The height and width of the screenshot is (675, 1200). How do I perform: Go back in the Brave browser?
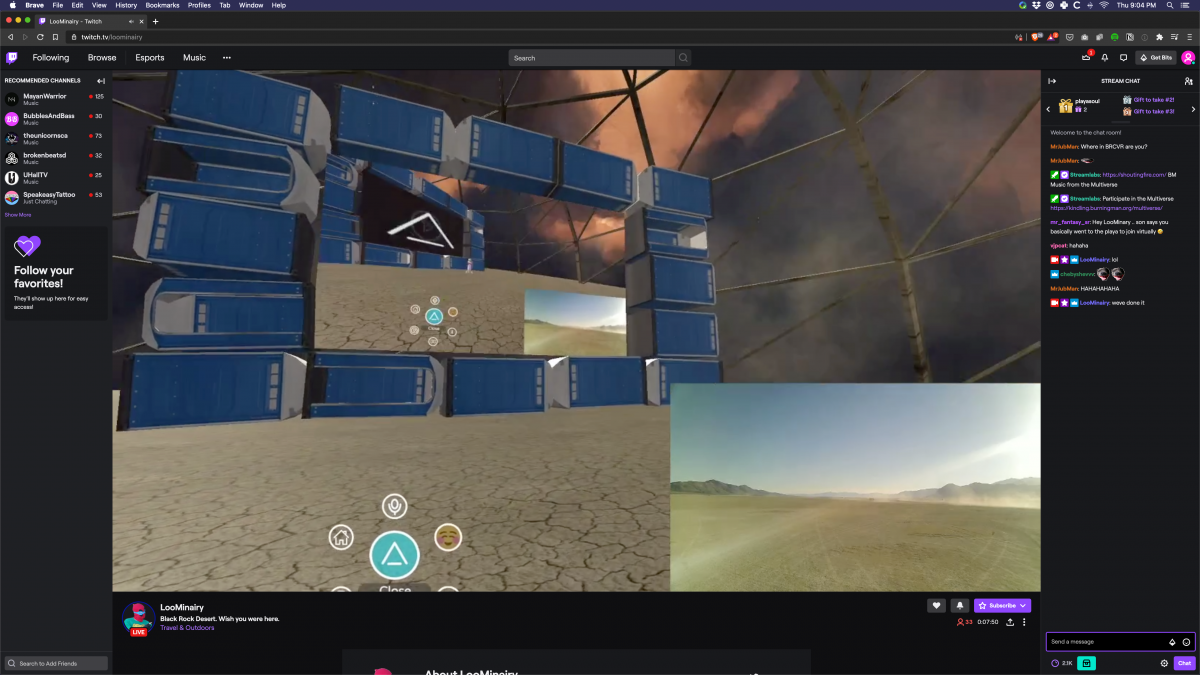(10, 37)
